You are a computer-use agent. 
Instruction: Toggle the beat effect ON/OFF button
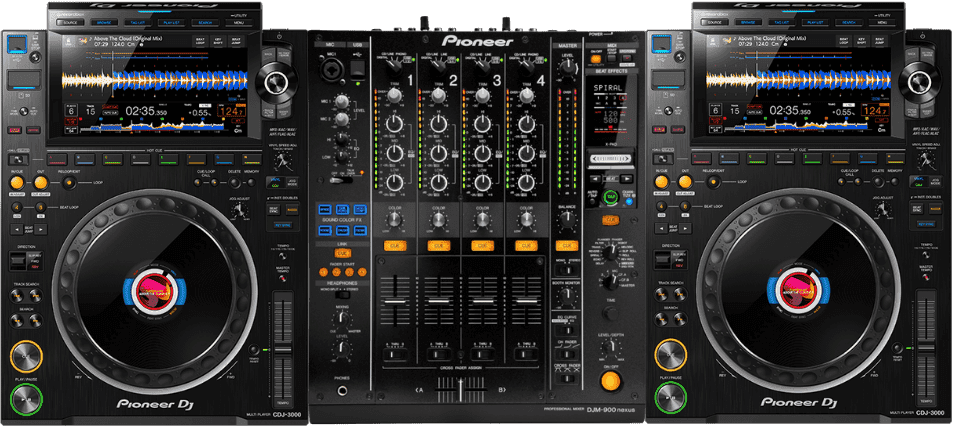click(x=610, y=381)
